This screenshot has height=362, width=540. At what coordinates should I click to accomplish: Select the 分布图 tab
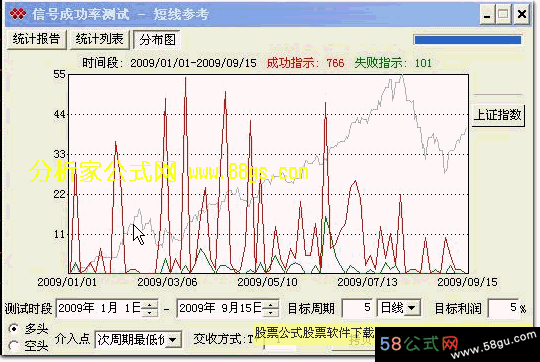(157, 40)
